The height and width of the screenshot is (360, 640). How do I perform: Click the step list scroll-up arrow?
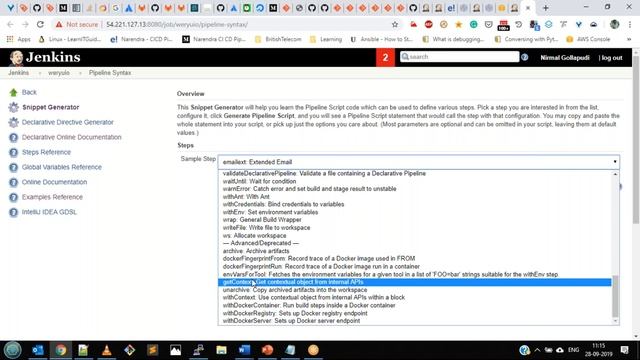[x=615, y=174]
